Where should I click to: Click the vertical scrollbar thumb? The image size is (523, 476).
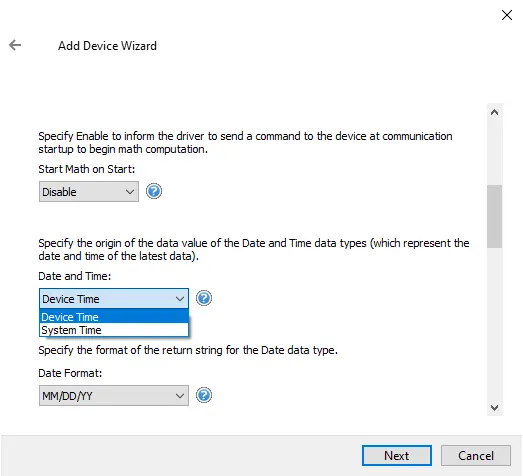494,216
